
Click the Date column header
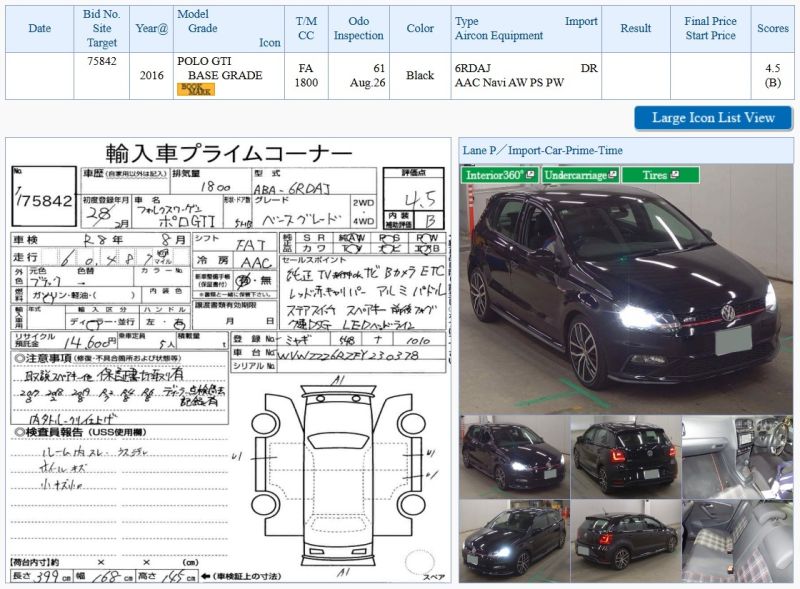[39, 29]
